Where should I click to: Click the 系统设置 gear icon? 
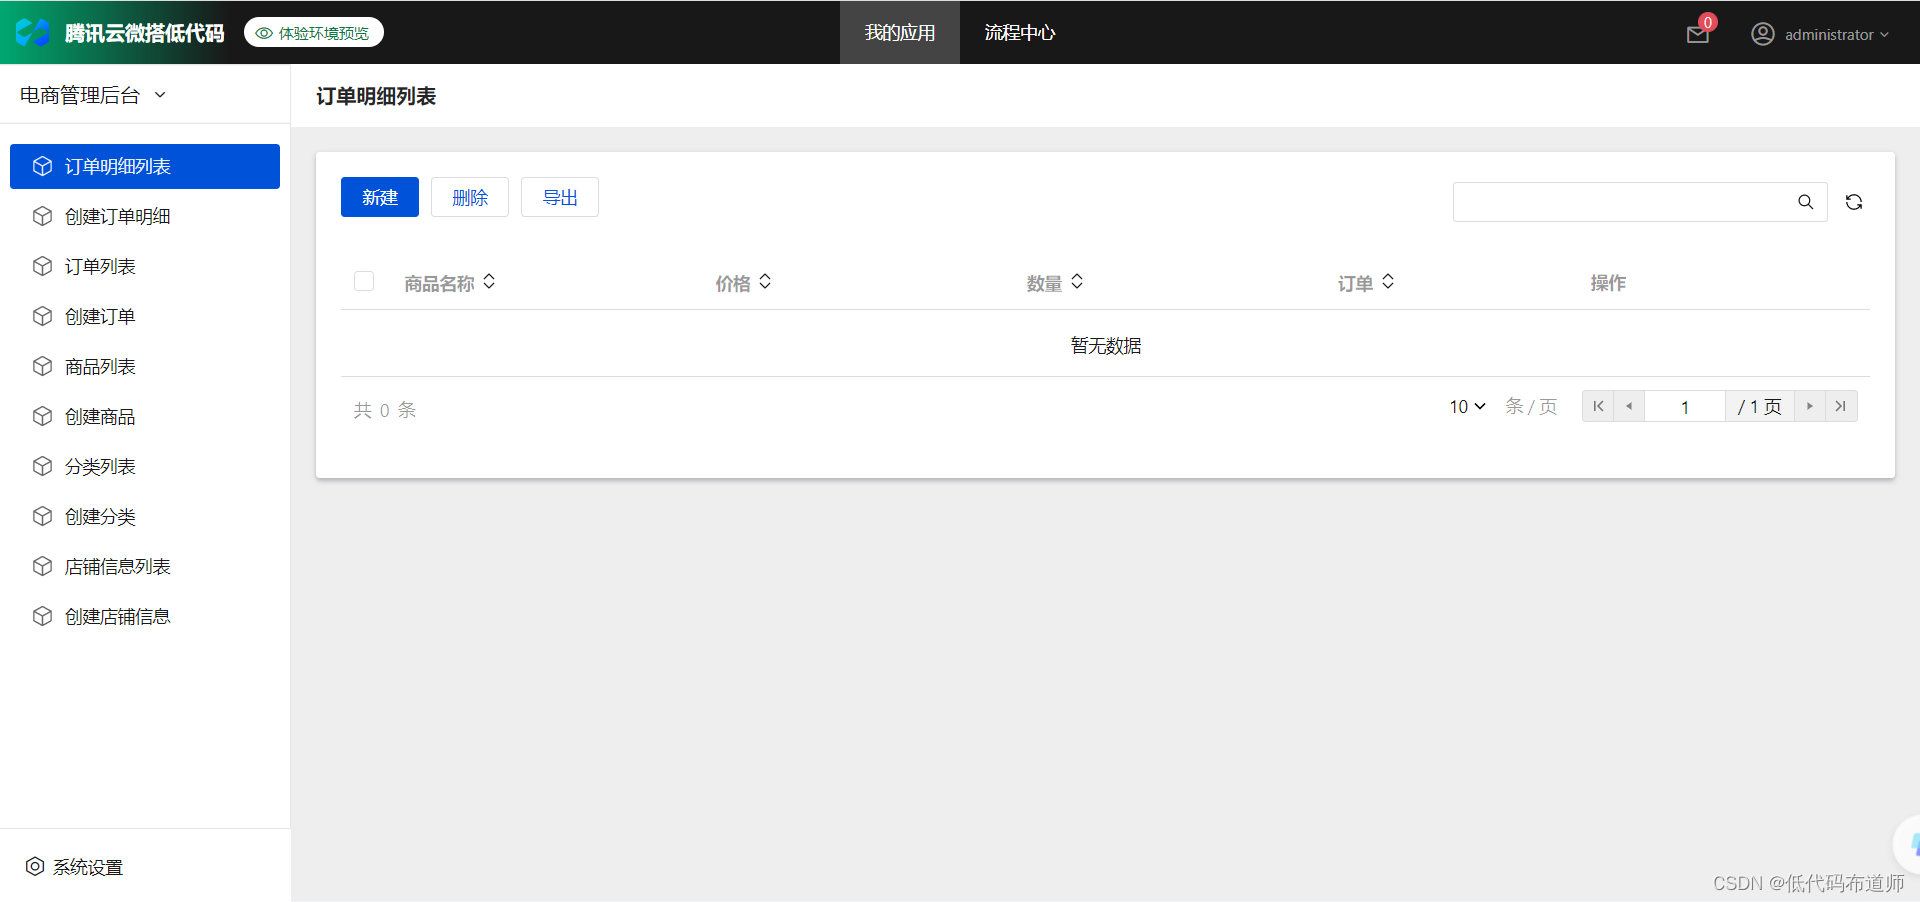pos(35,866)
